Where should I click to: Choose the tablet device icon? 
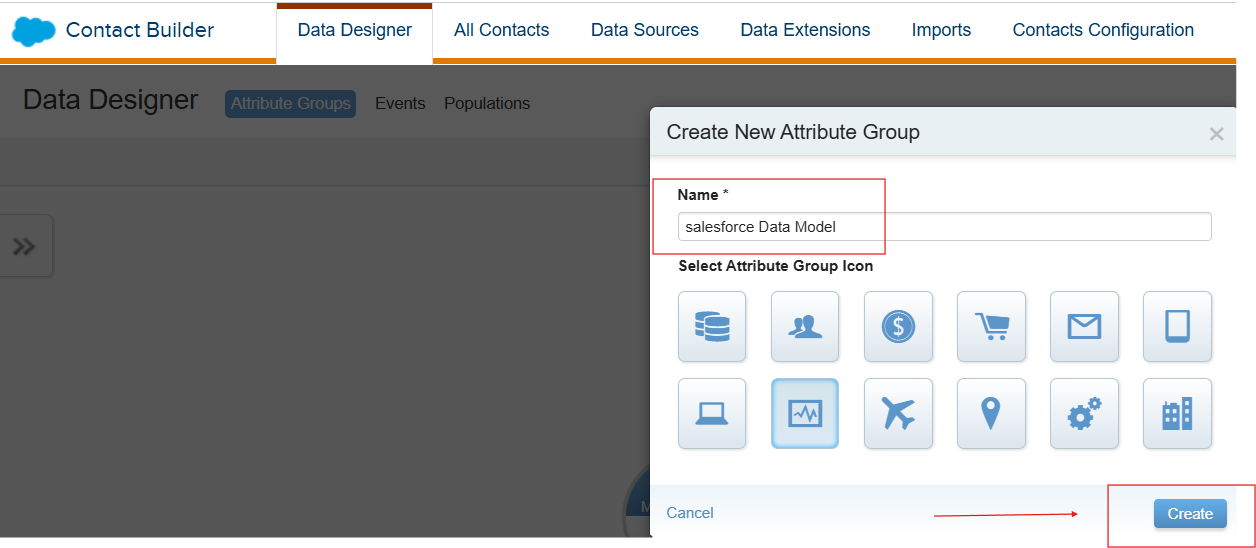(1177, 326)
